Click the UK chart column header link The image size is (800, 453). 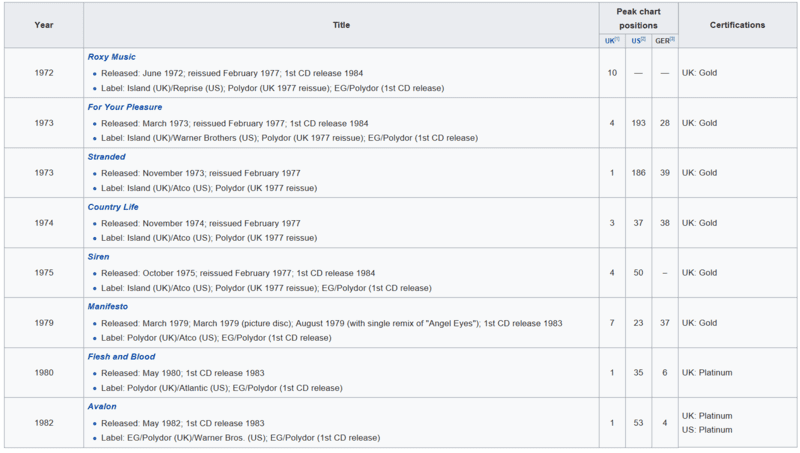pos(610,41)
